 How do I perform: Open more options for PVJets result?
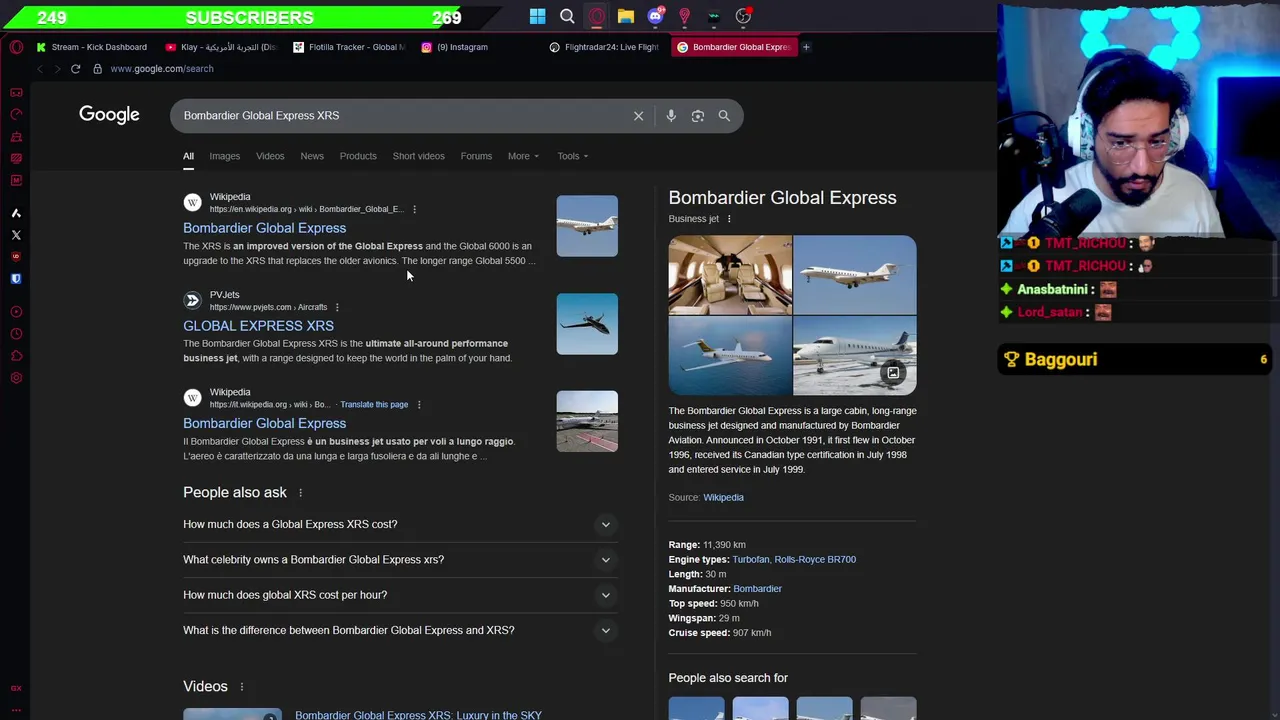337,307
